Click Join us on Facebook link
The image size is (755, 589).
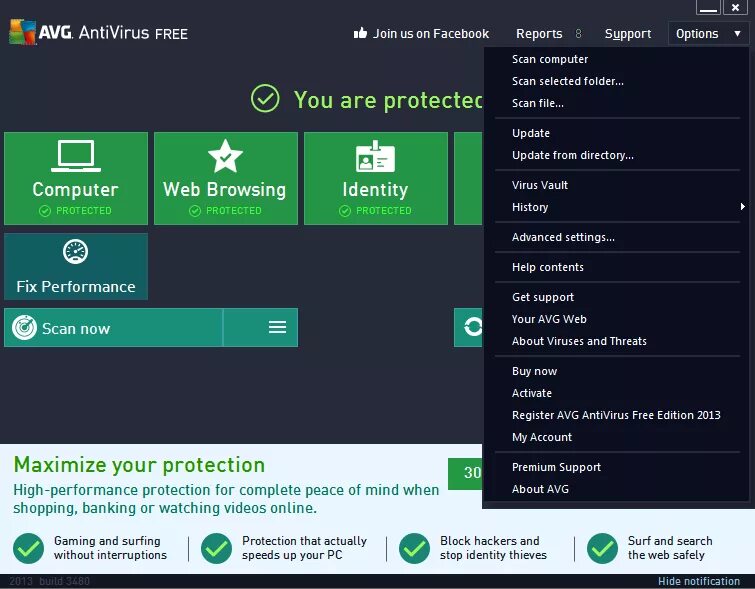pos(431,34)
